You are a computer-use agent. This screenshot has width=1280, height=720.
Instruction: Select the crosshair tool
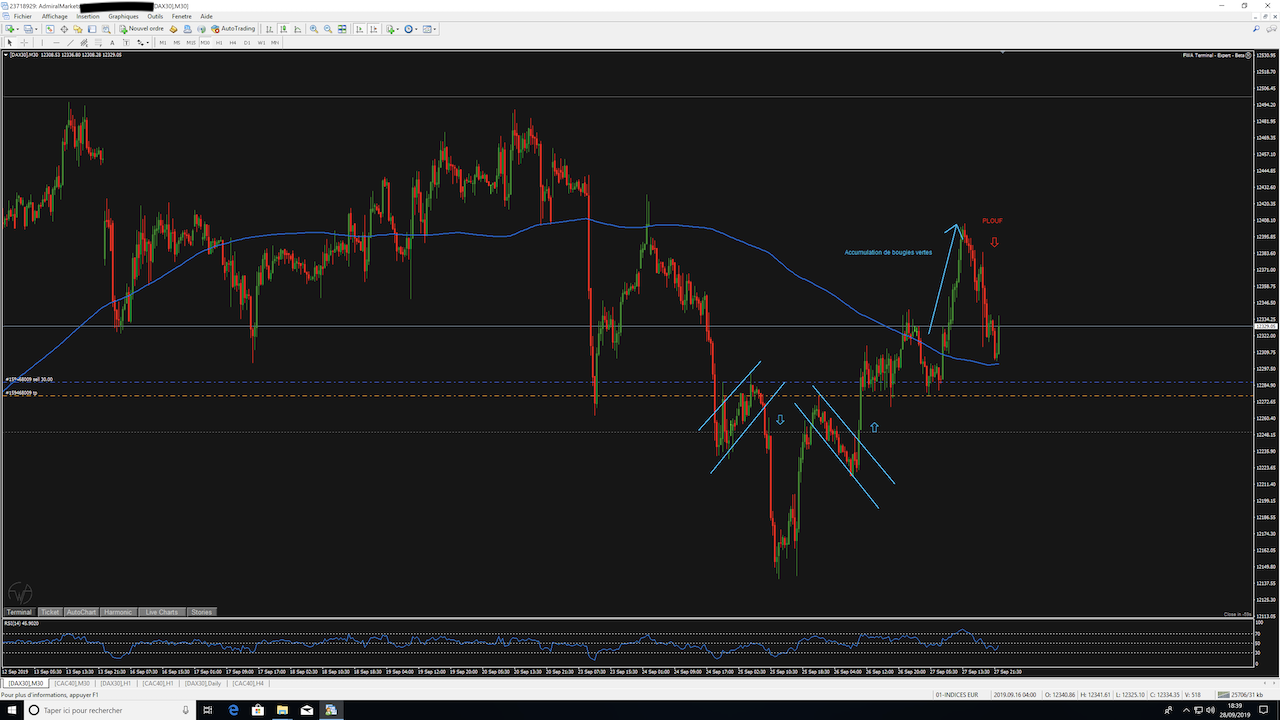click(x=24, y=43)
